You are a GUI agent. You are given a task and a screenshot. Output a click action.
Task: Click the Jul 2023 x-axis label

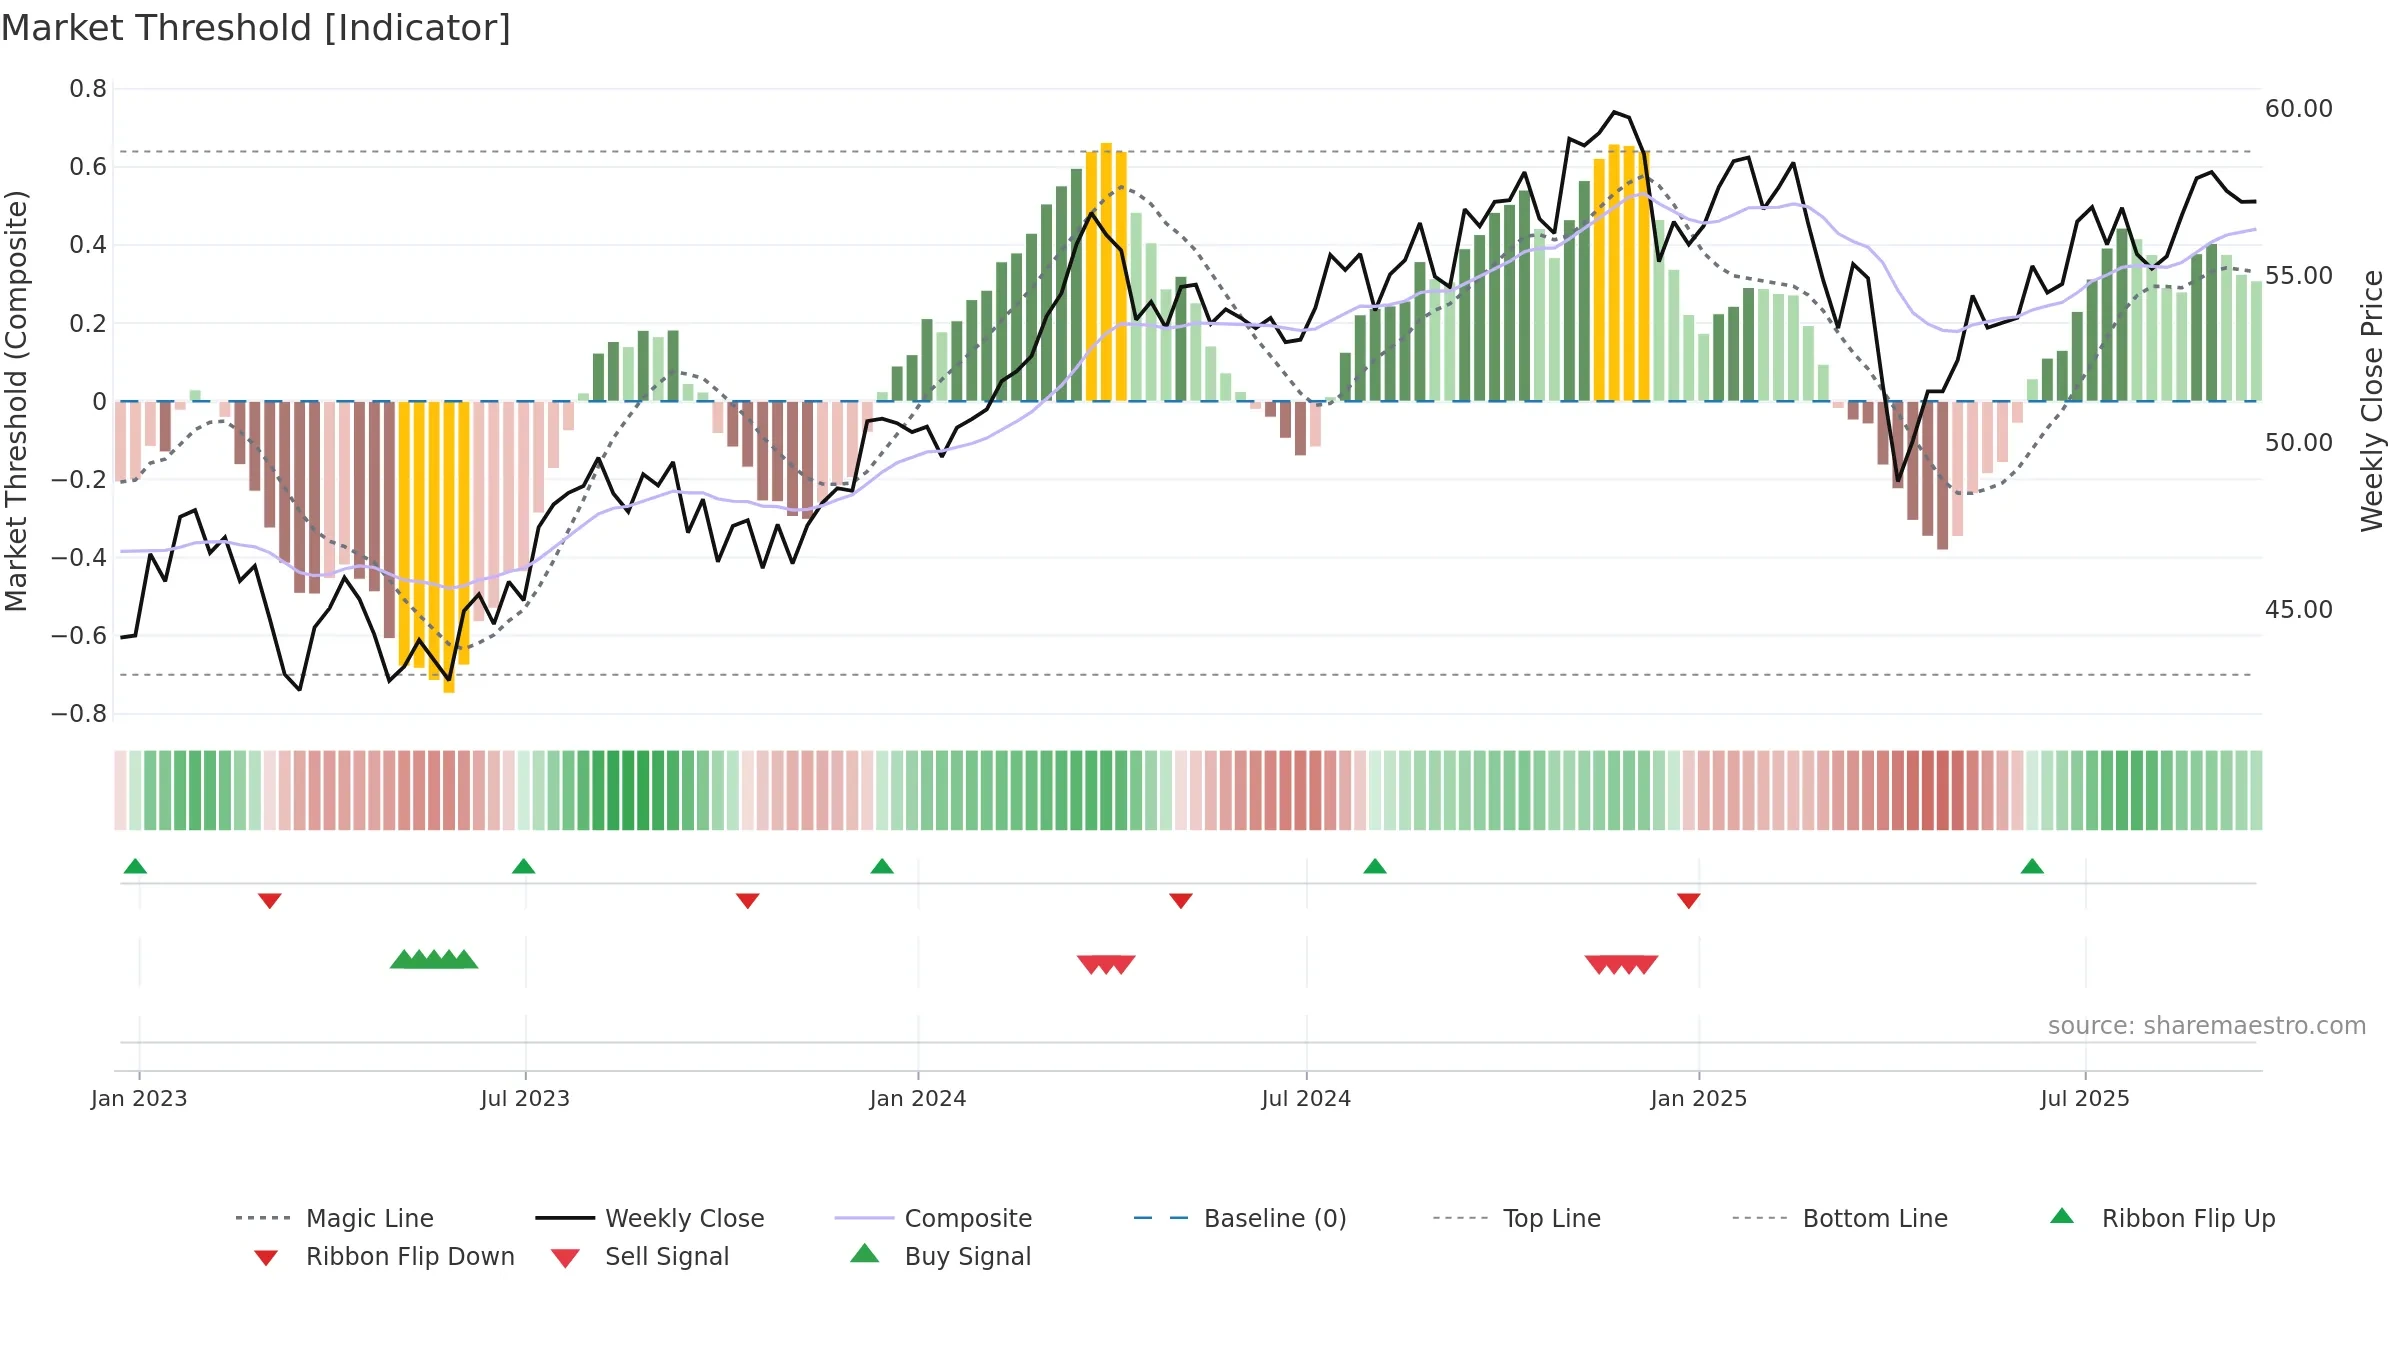pos(525,1098)
